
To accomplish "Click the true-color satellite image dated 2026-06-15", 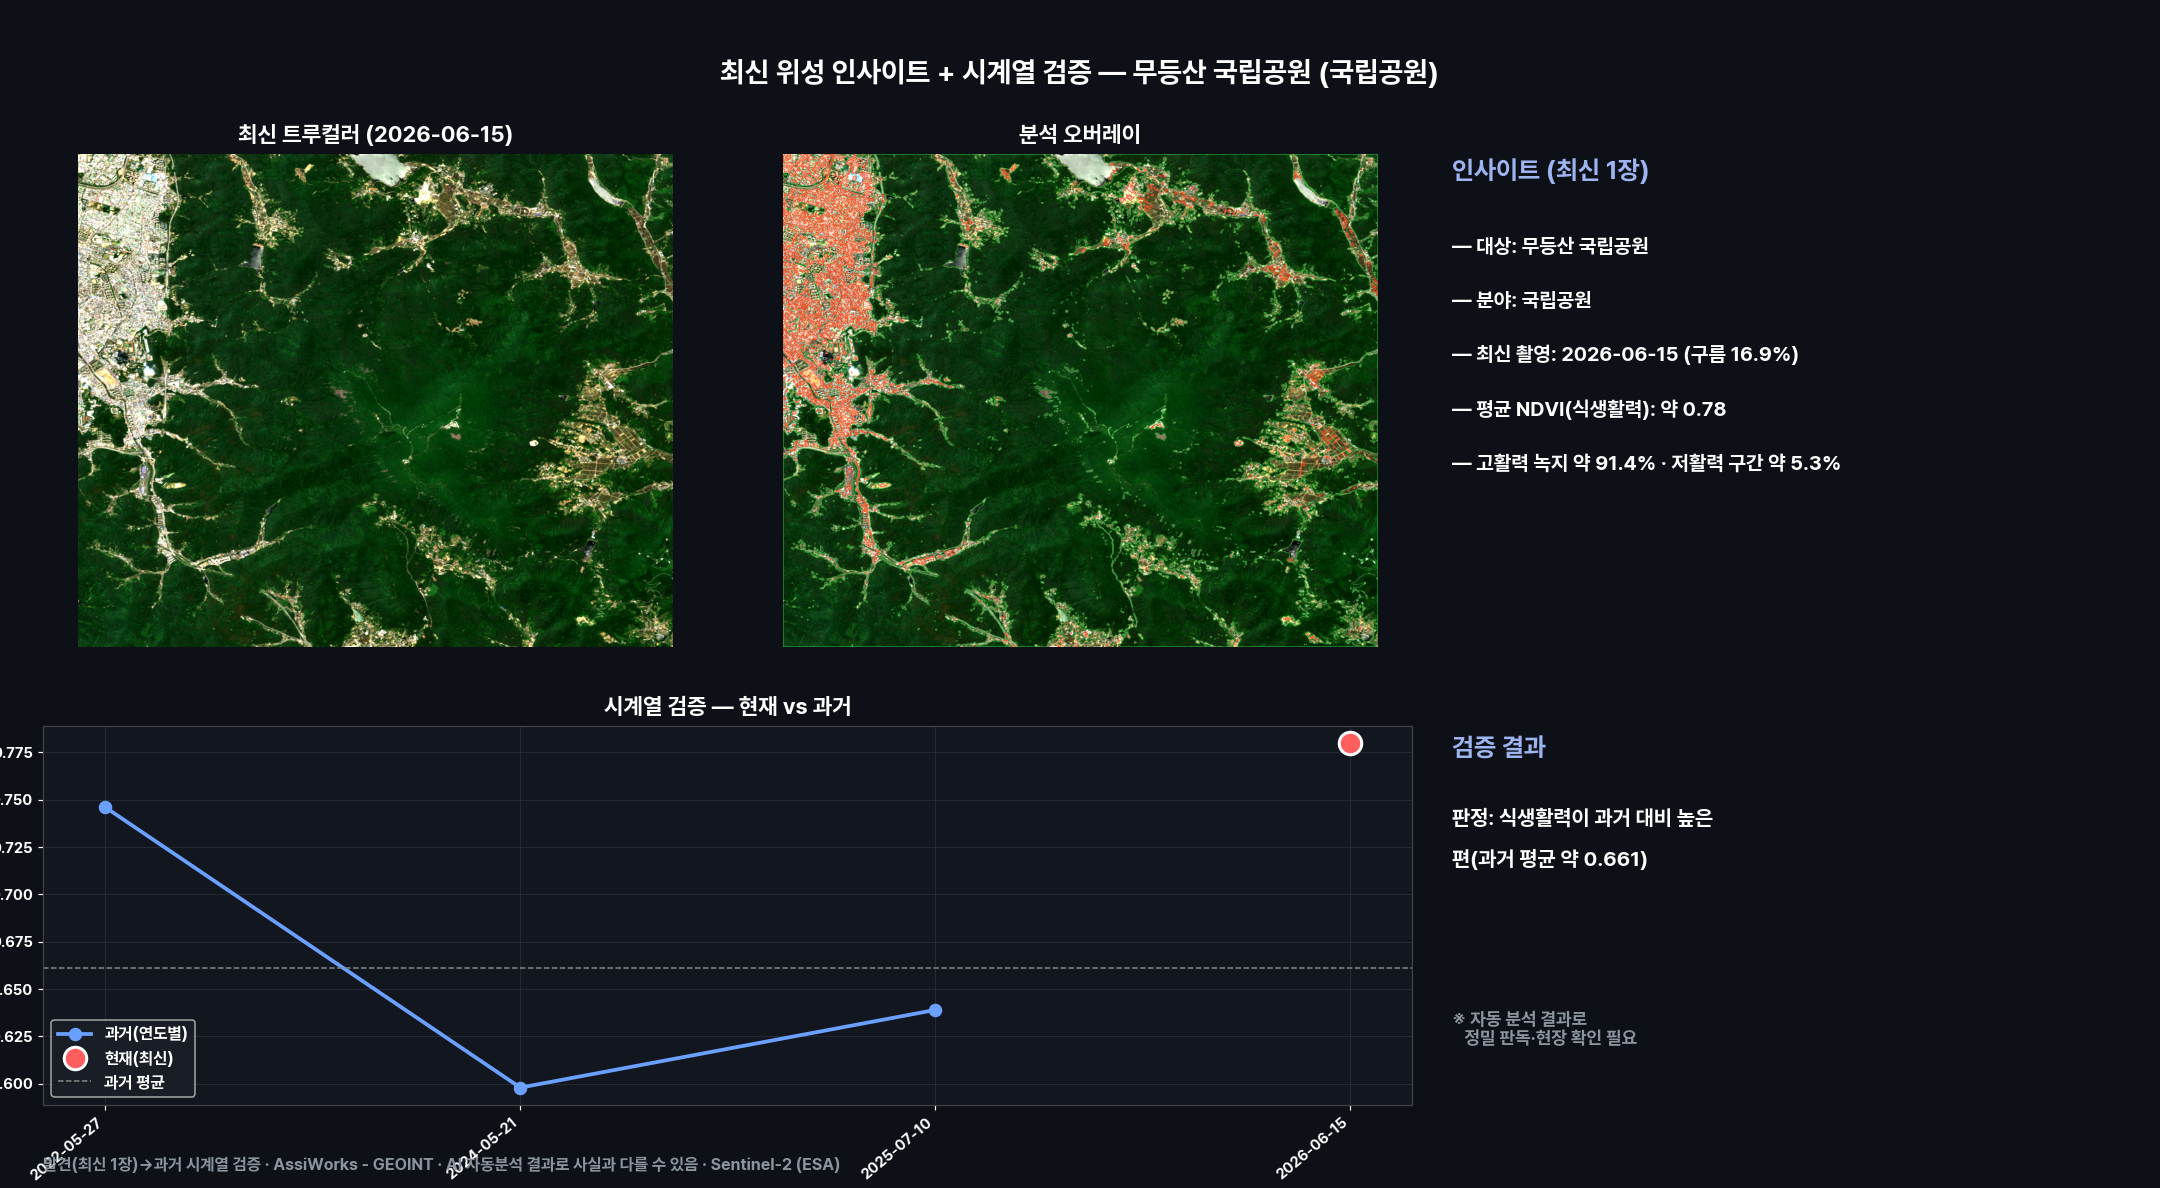I will click(x=375, y=400).
